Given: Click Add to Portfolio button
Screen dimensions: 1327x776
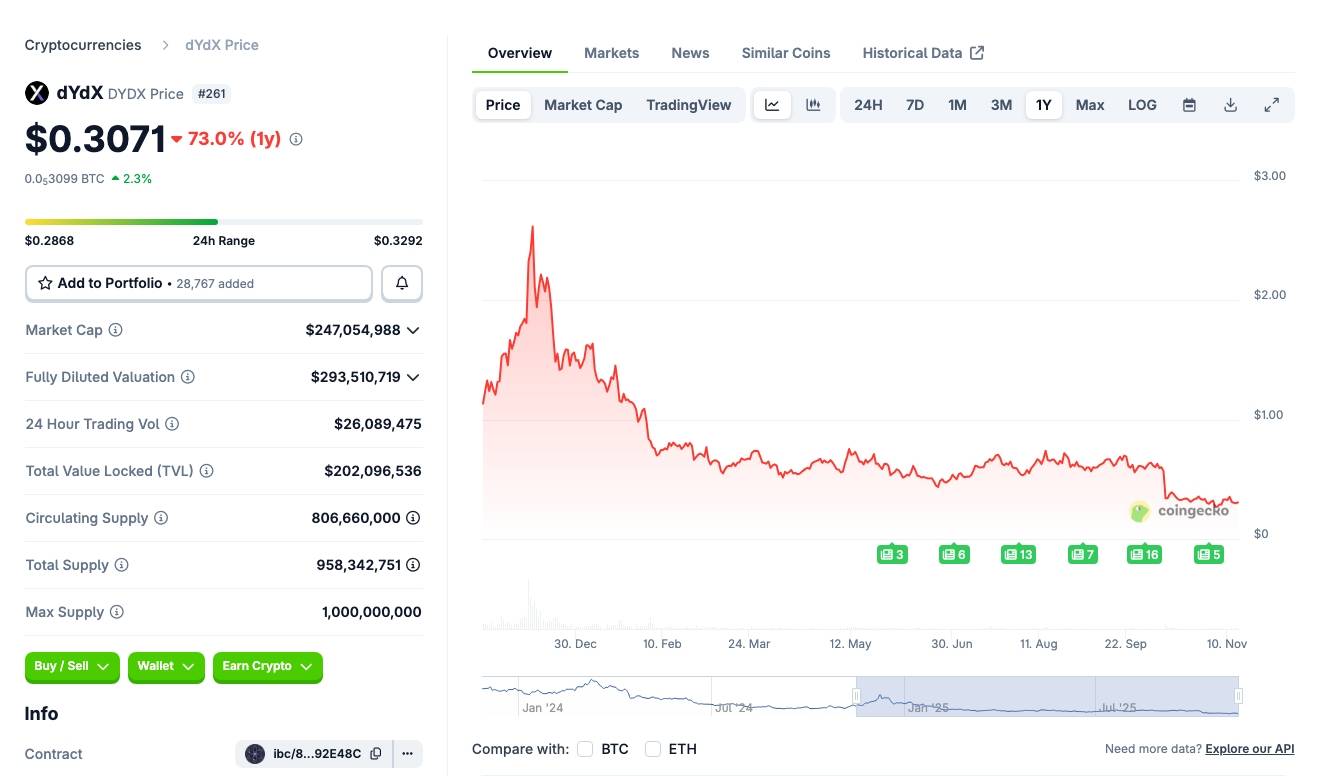Looking at the screenshot, I should point(199,283).
